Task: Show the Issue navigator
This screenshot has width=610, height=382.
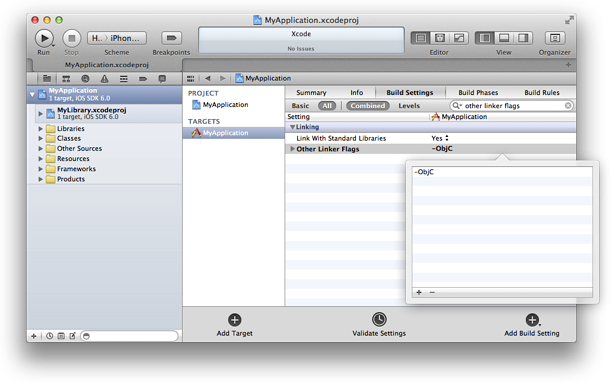Action: point(104,79)
